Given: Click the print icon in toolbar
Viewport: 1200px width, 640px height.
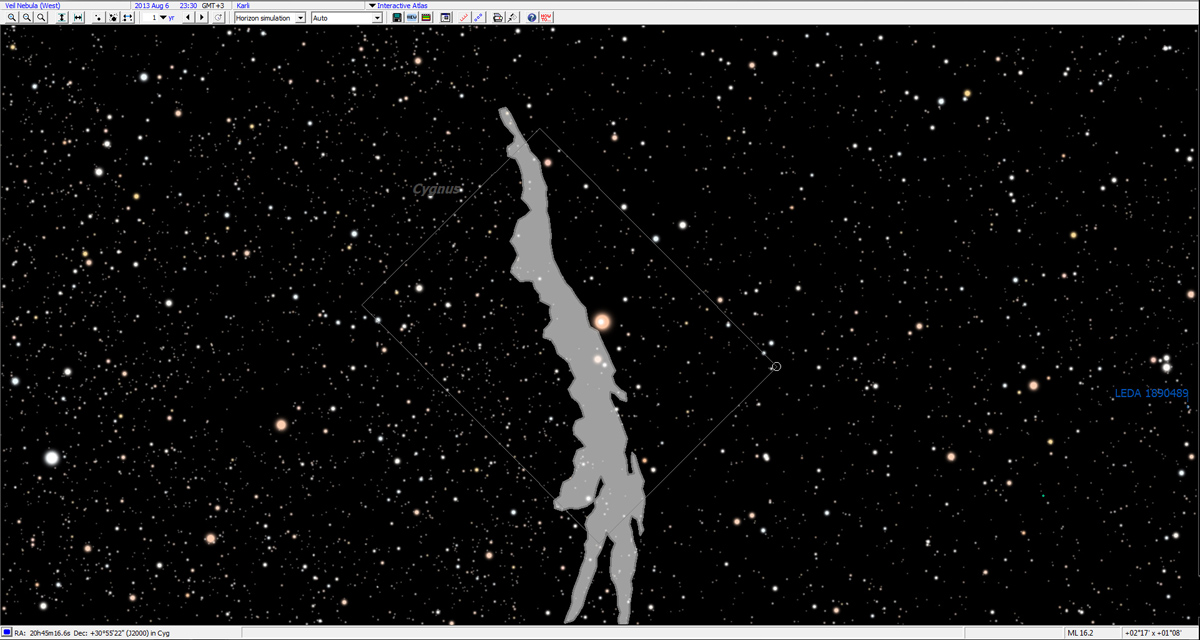Looking at the screenshot, I should (x=497, y=18).
